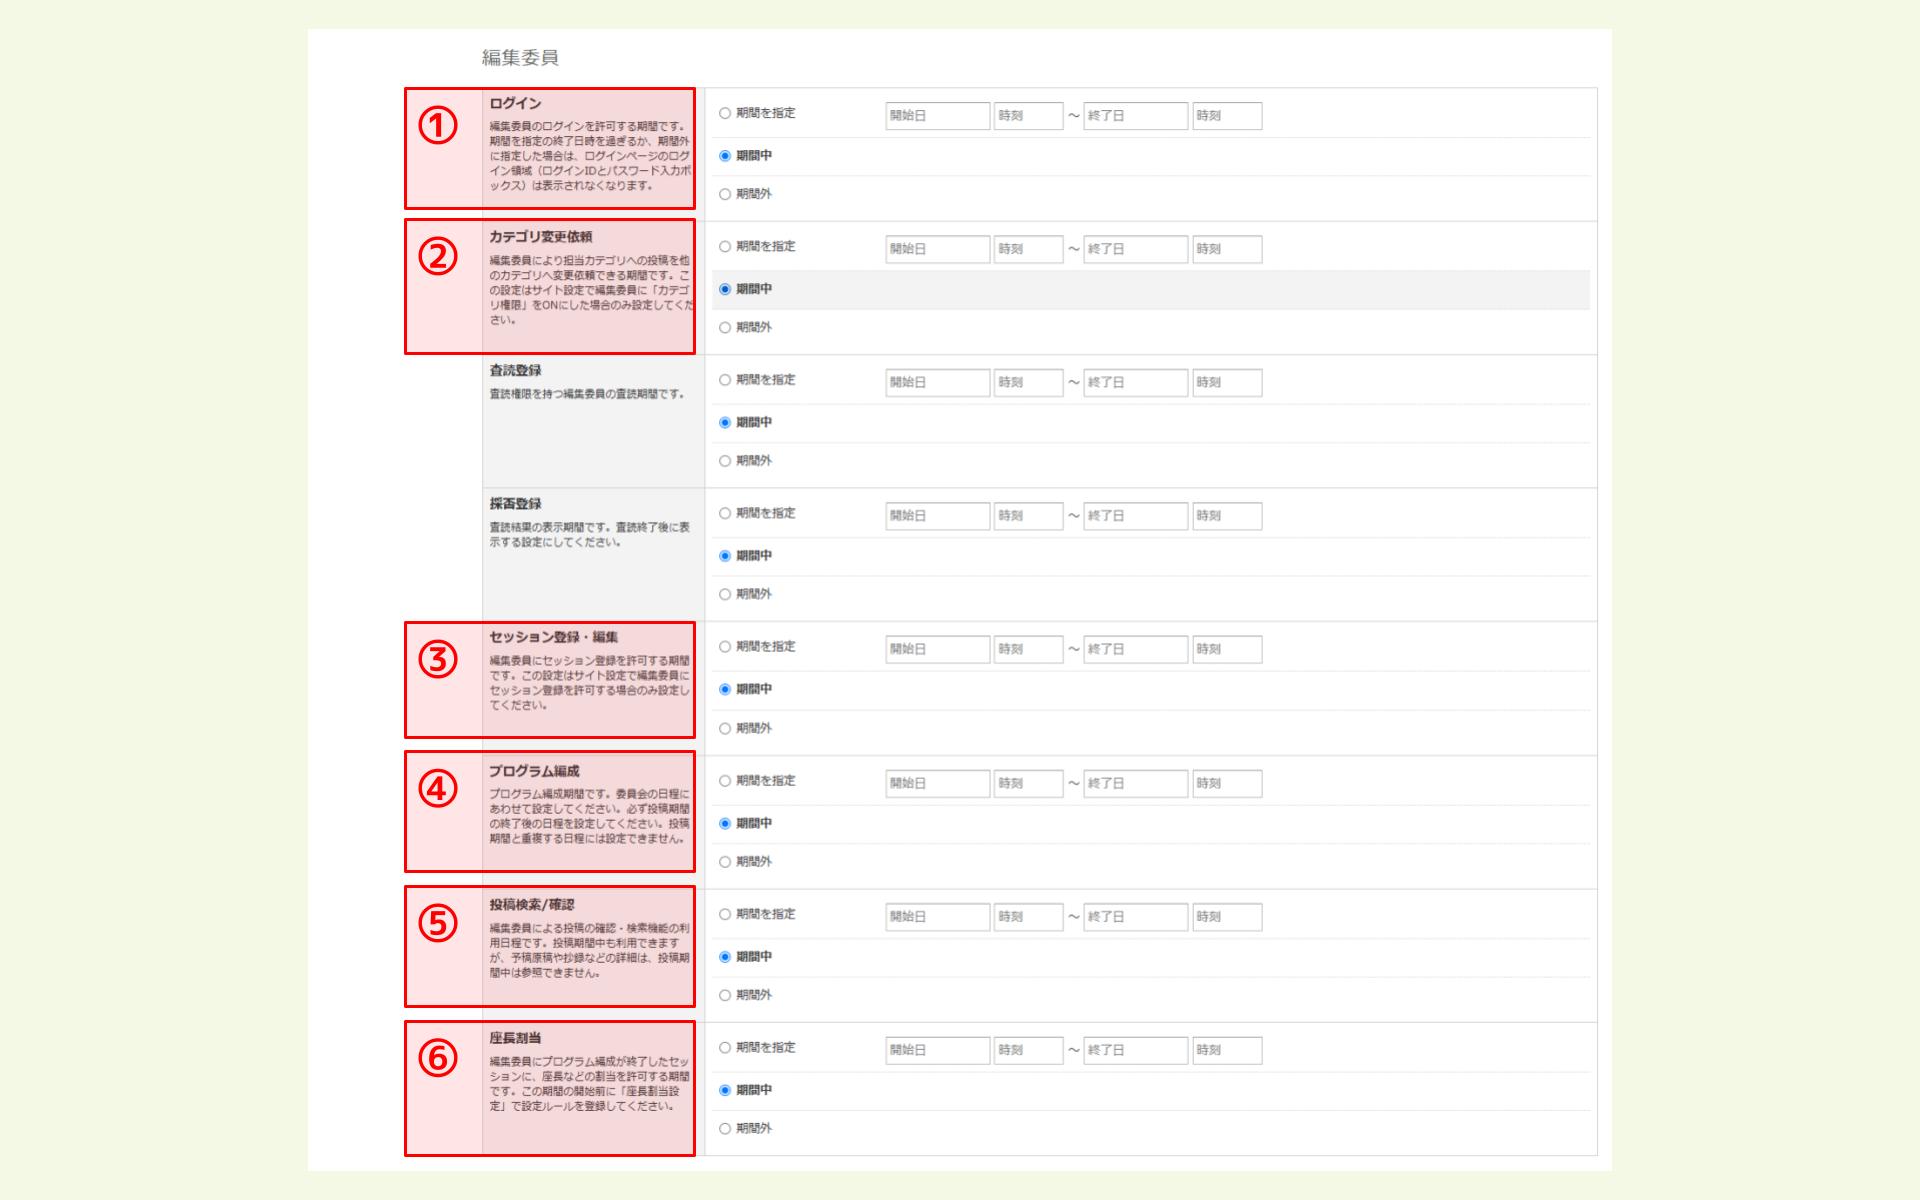Image resolution: width=1920 pixels, height=1200 pixels.
Task: Click 座長割当 start 時刻 field
Action: pos(1027,1050)
